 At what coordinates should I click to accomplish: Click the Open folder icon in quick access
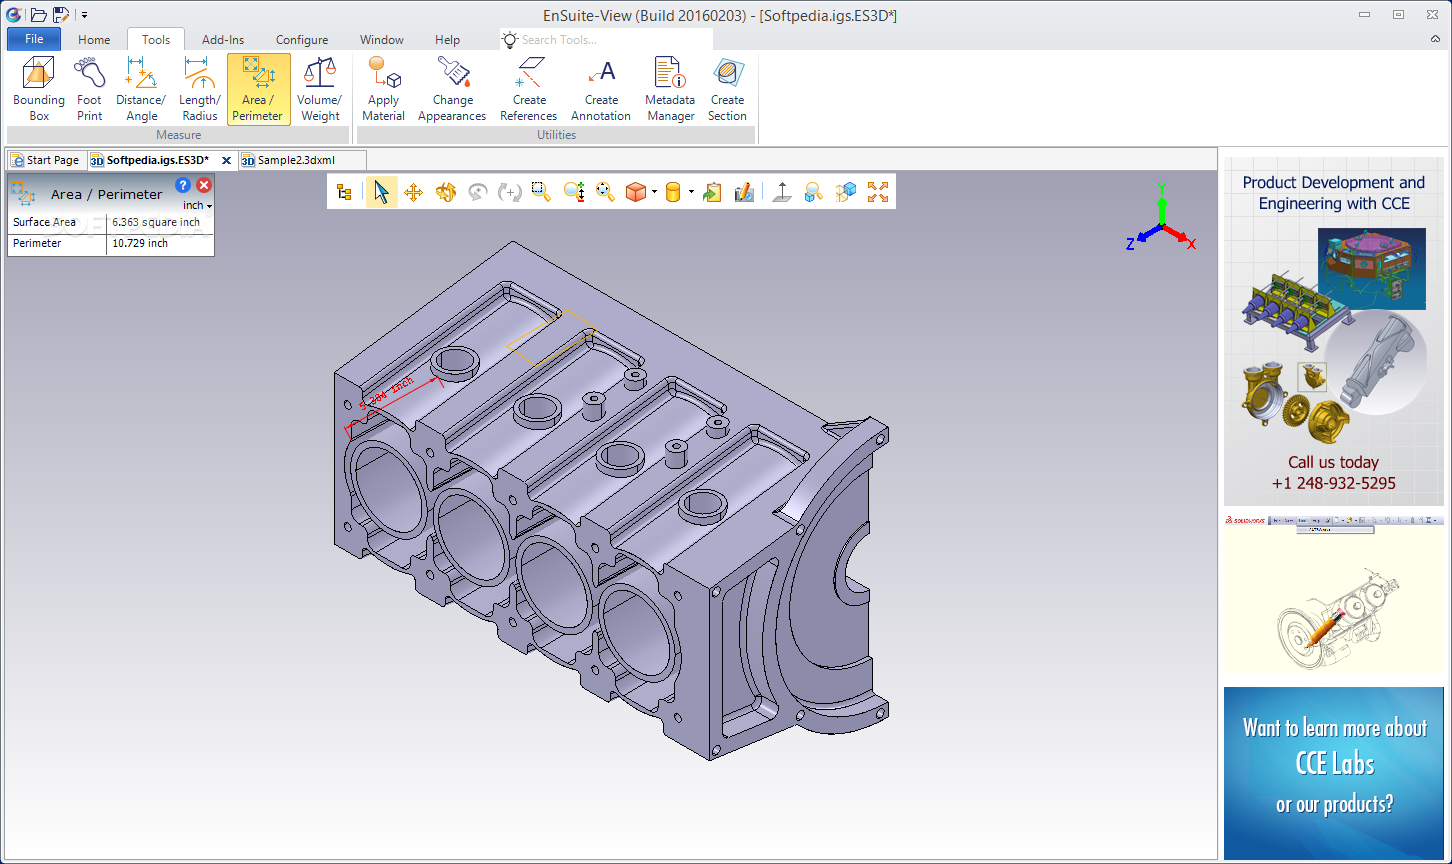pyautogui.click(x=39, y=14)
